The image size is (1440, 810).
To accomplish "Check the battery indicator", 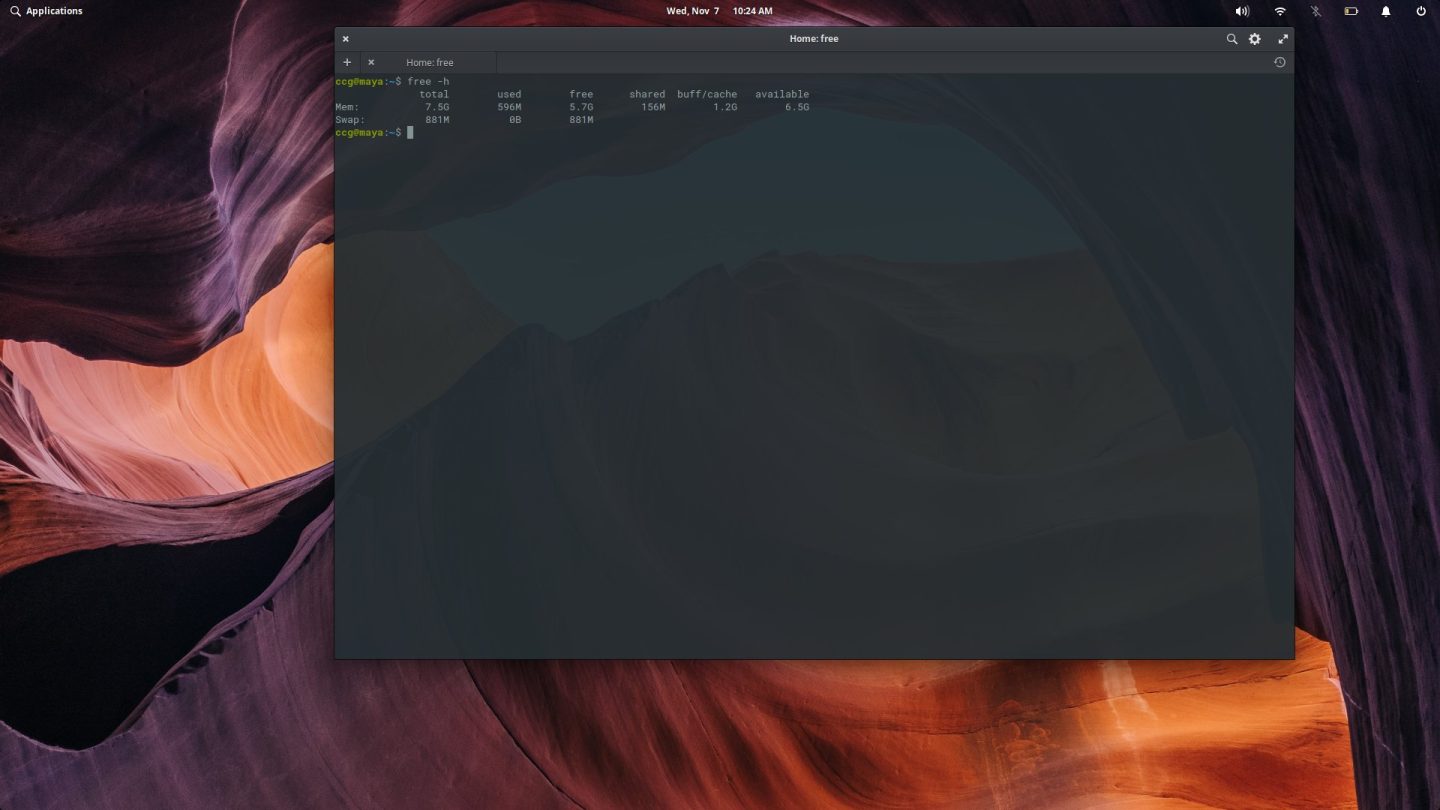I will (1350, 10).
